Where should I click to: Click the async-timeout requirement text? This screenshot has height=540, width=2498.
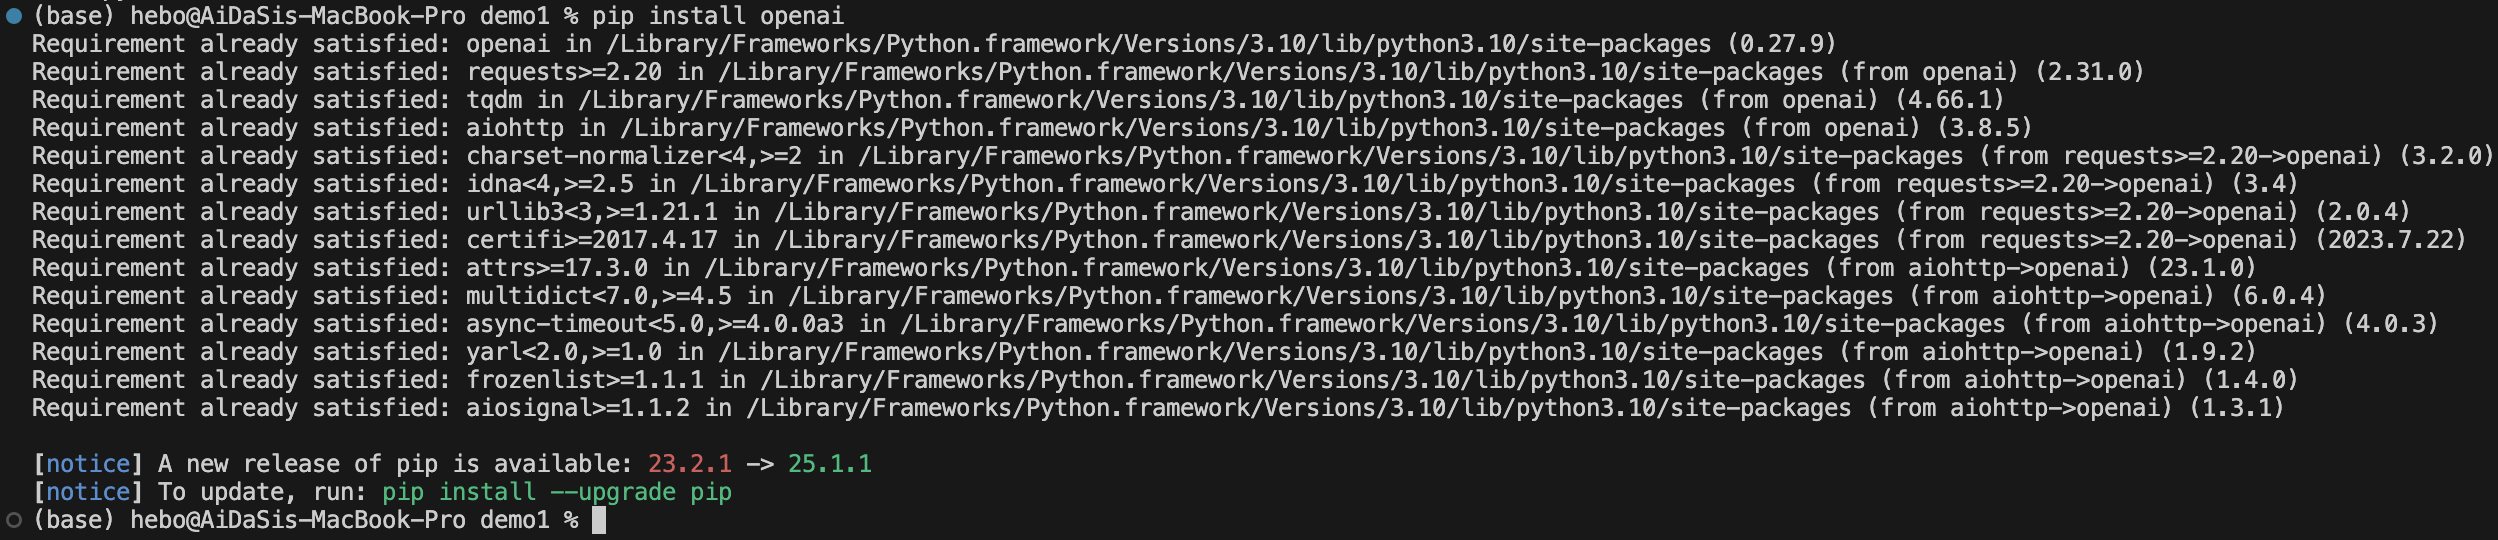(x=655, y=324)
